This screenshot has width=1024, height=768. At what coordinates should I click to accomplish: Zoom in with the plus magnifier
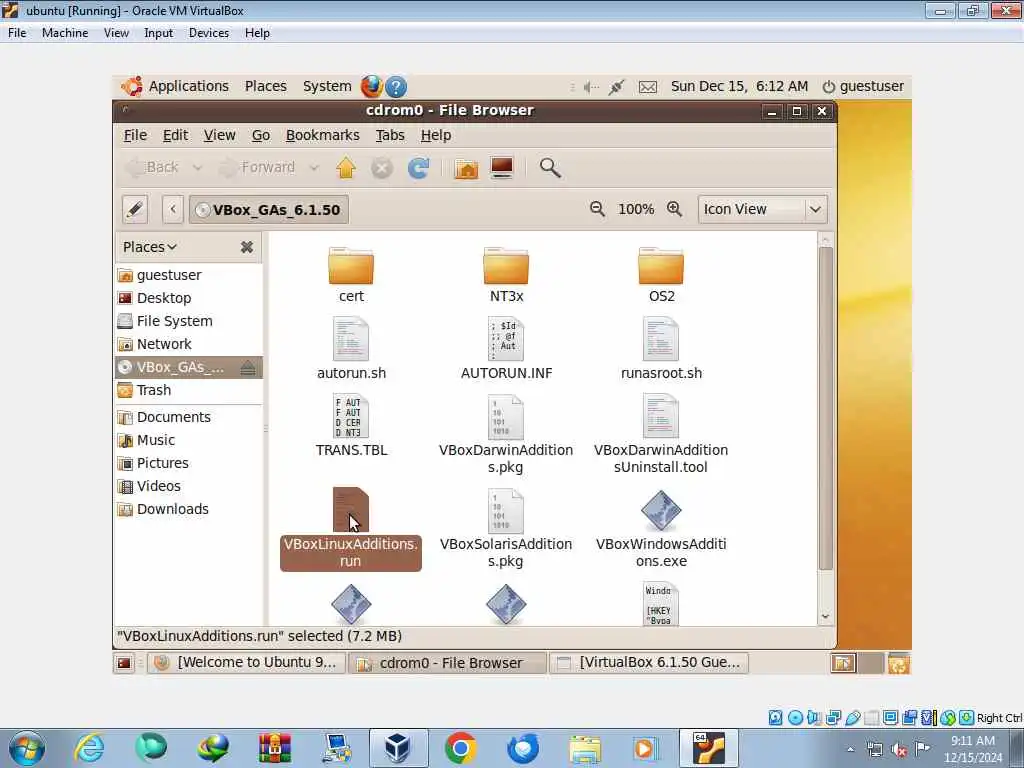click(674, 209)
